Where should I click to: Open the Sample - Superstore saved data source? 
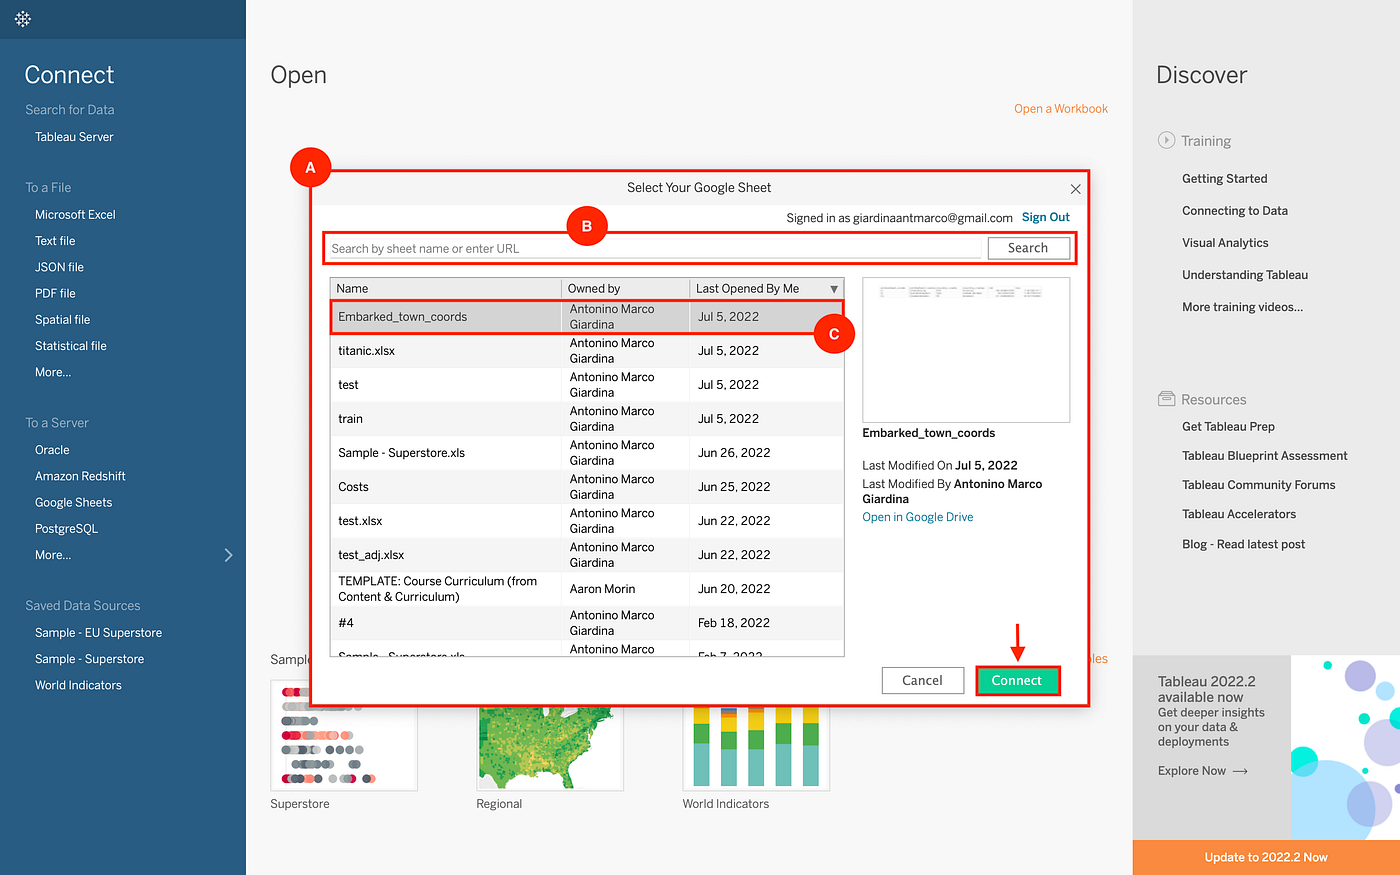point(87,658)
